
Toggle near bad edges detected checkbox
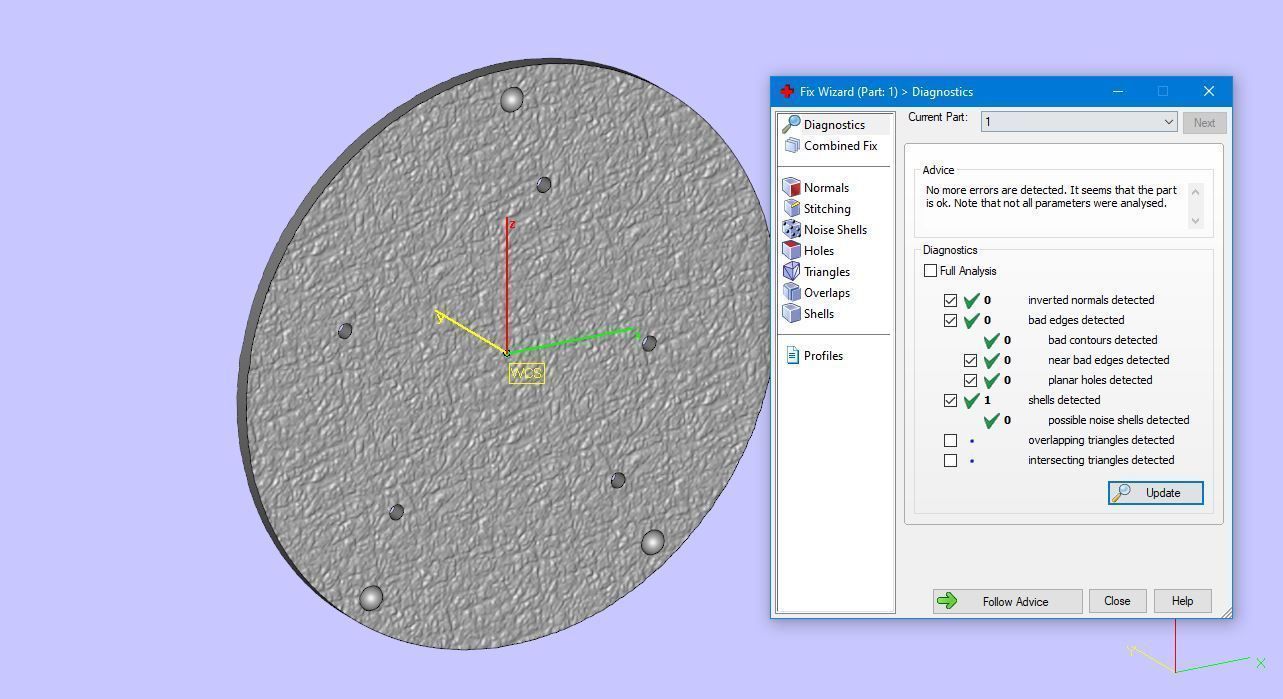click(x=970, y=360)
